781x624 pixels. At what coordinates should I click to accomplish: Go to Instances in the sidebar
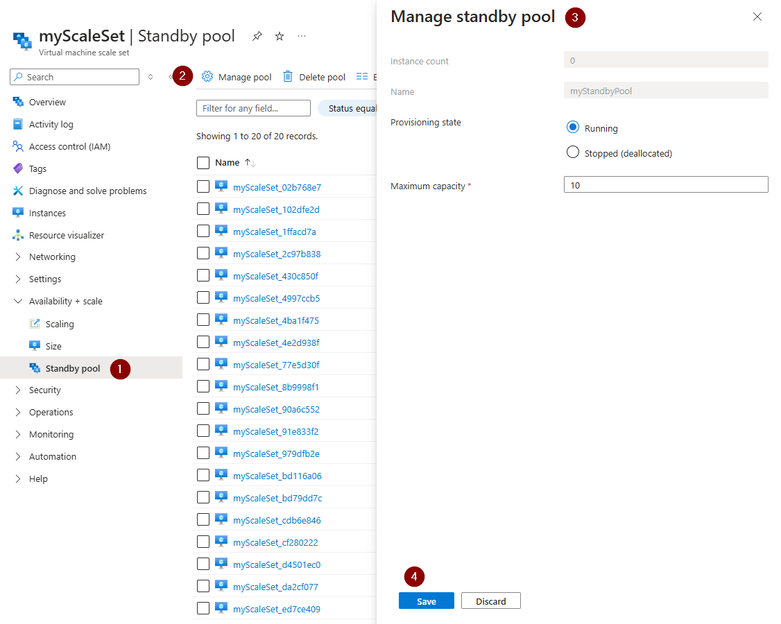[x=47, y=213]
